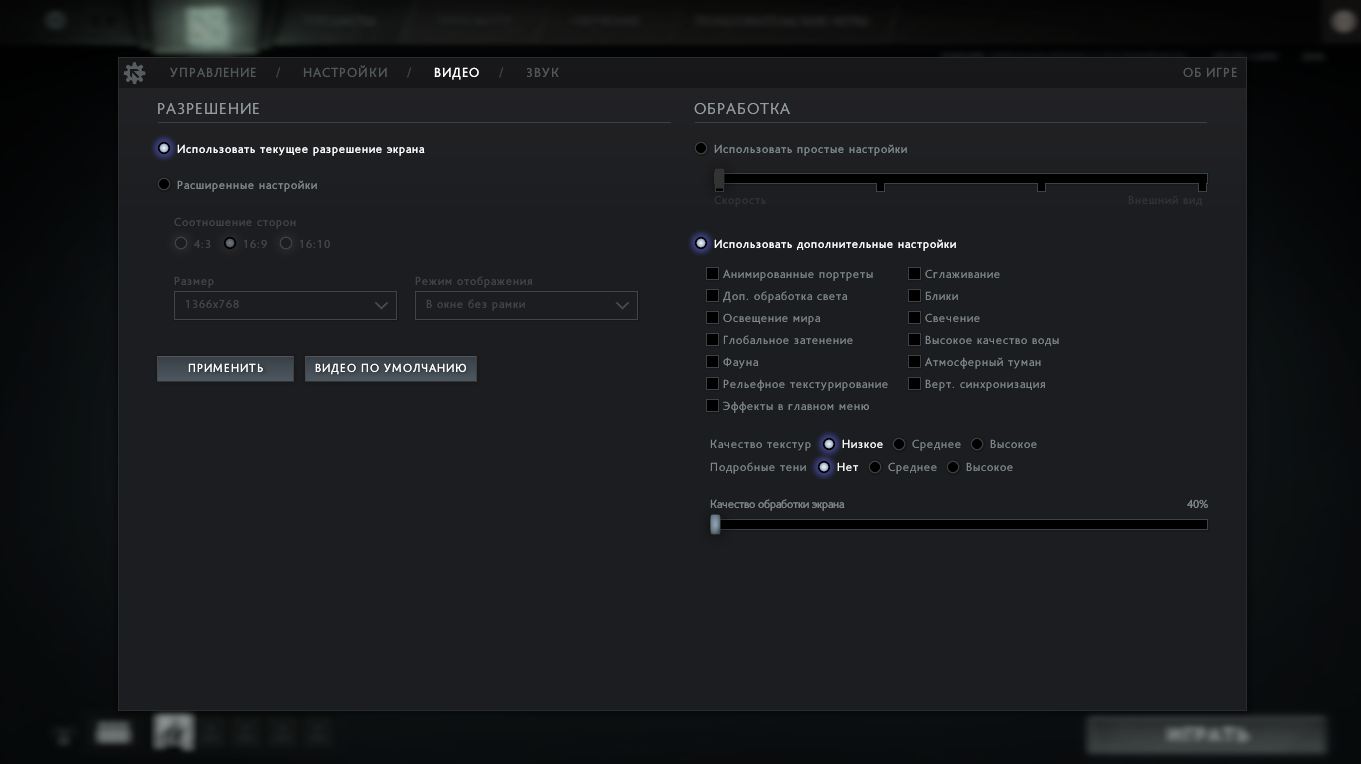1361x764 pixels.
Task: Open the ОБ ИГРЕ section
Action: pyautogui.click(x=1210, y=73)
